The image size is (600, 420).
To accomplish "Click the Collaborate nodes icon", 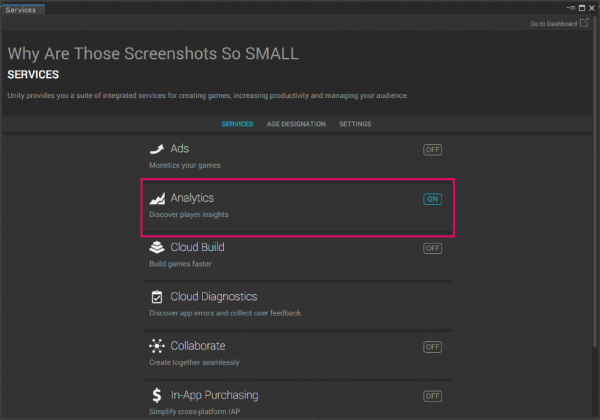I will (157, 346).
